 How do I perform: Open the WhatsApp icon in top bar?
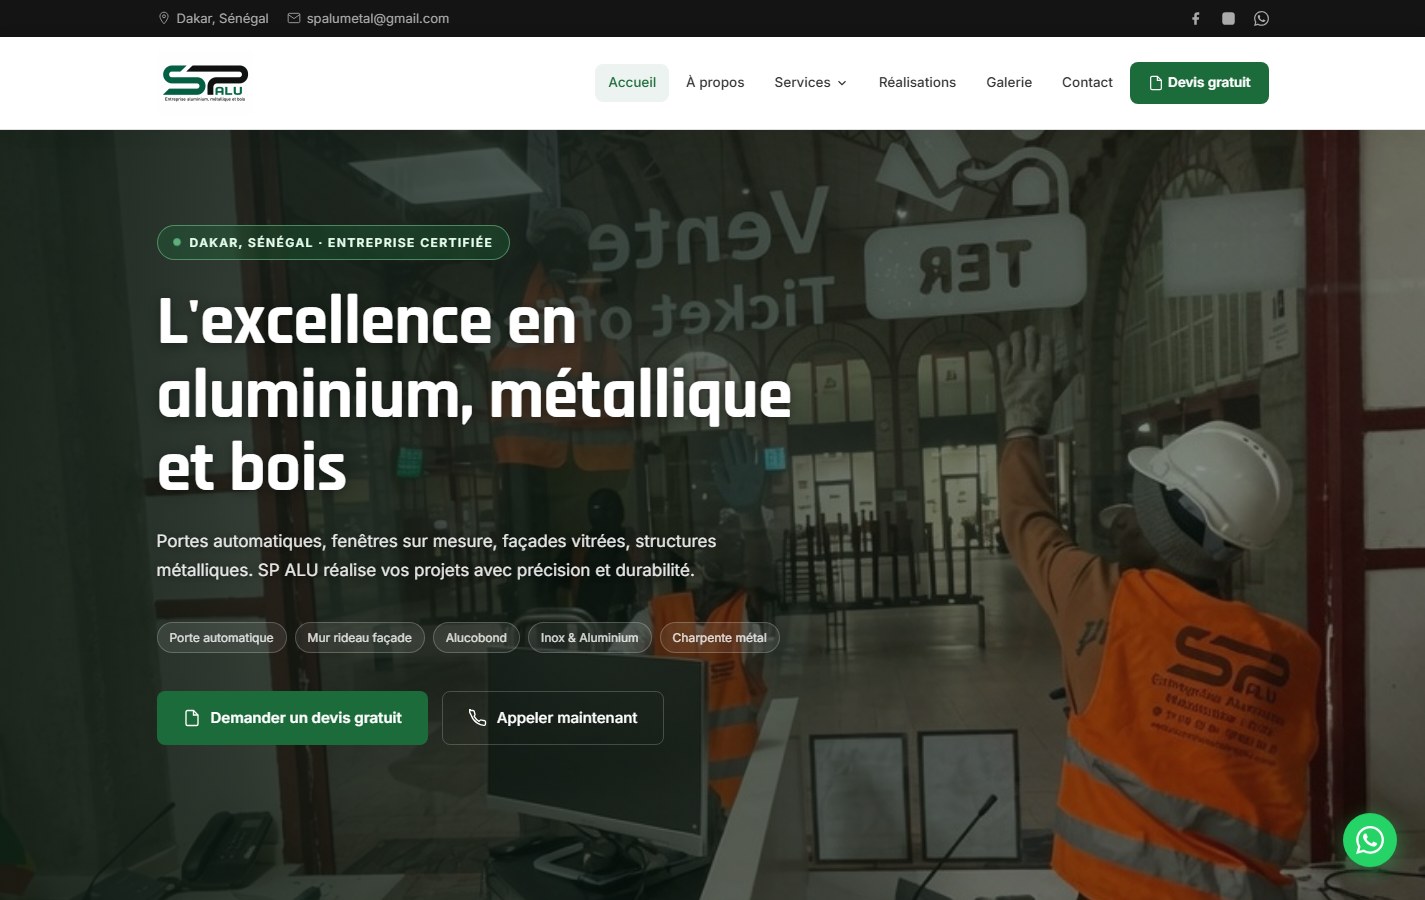1261,18
